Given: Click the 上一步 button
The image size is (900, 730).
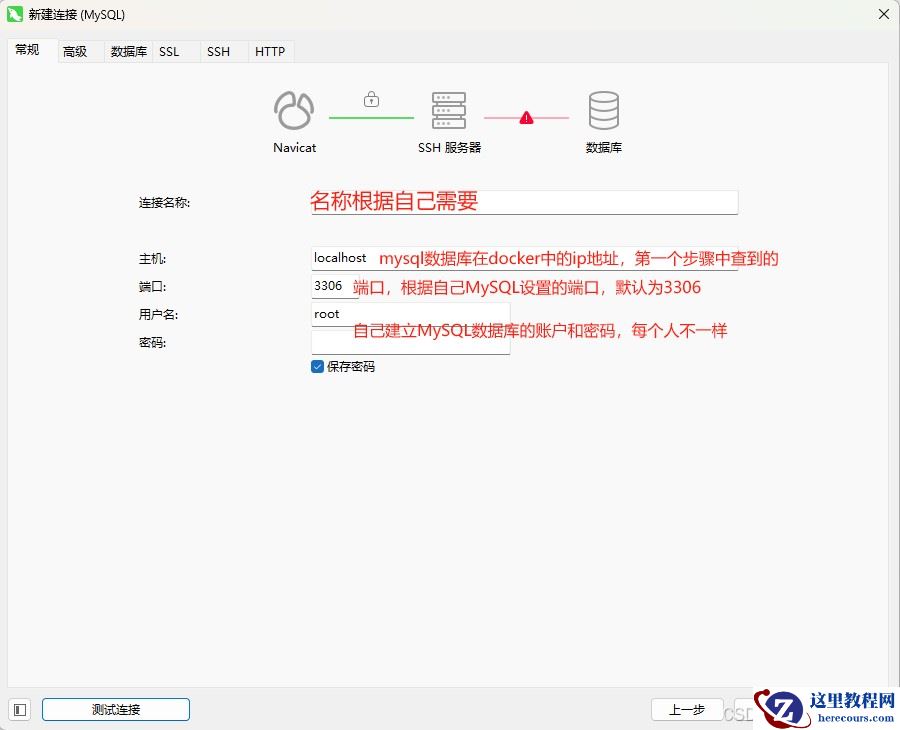Looking at the screenshot, I should click(x=687, y=710).
